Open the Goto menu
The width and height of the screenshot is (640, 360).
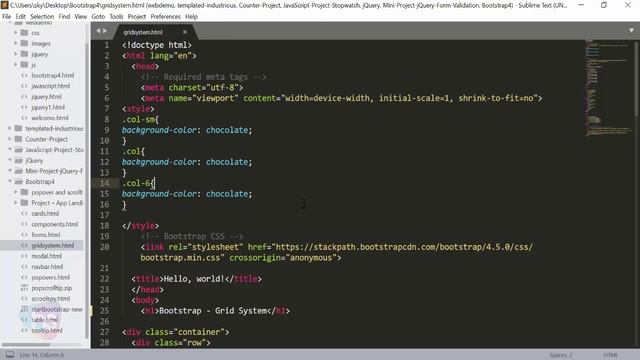98,17
